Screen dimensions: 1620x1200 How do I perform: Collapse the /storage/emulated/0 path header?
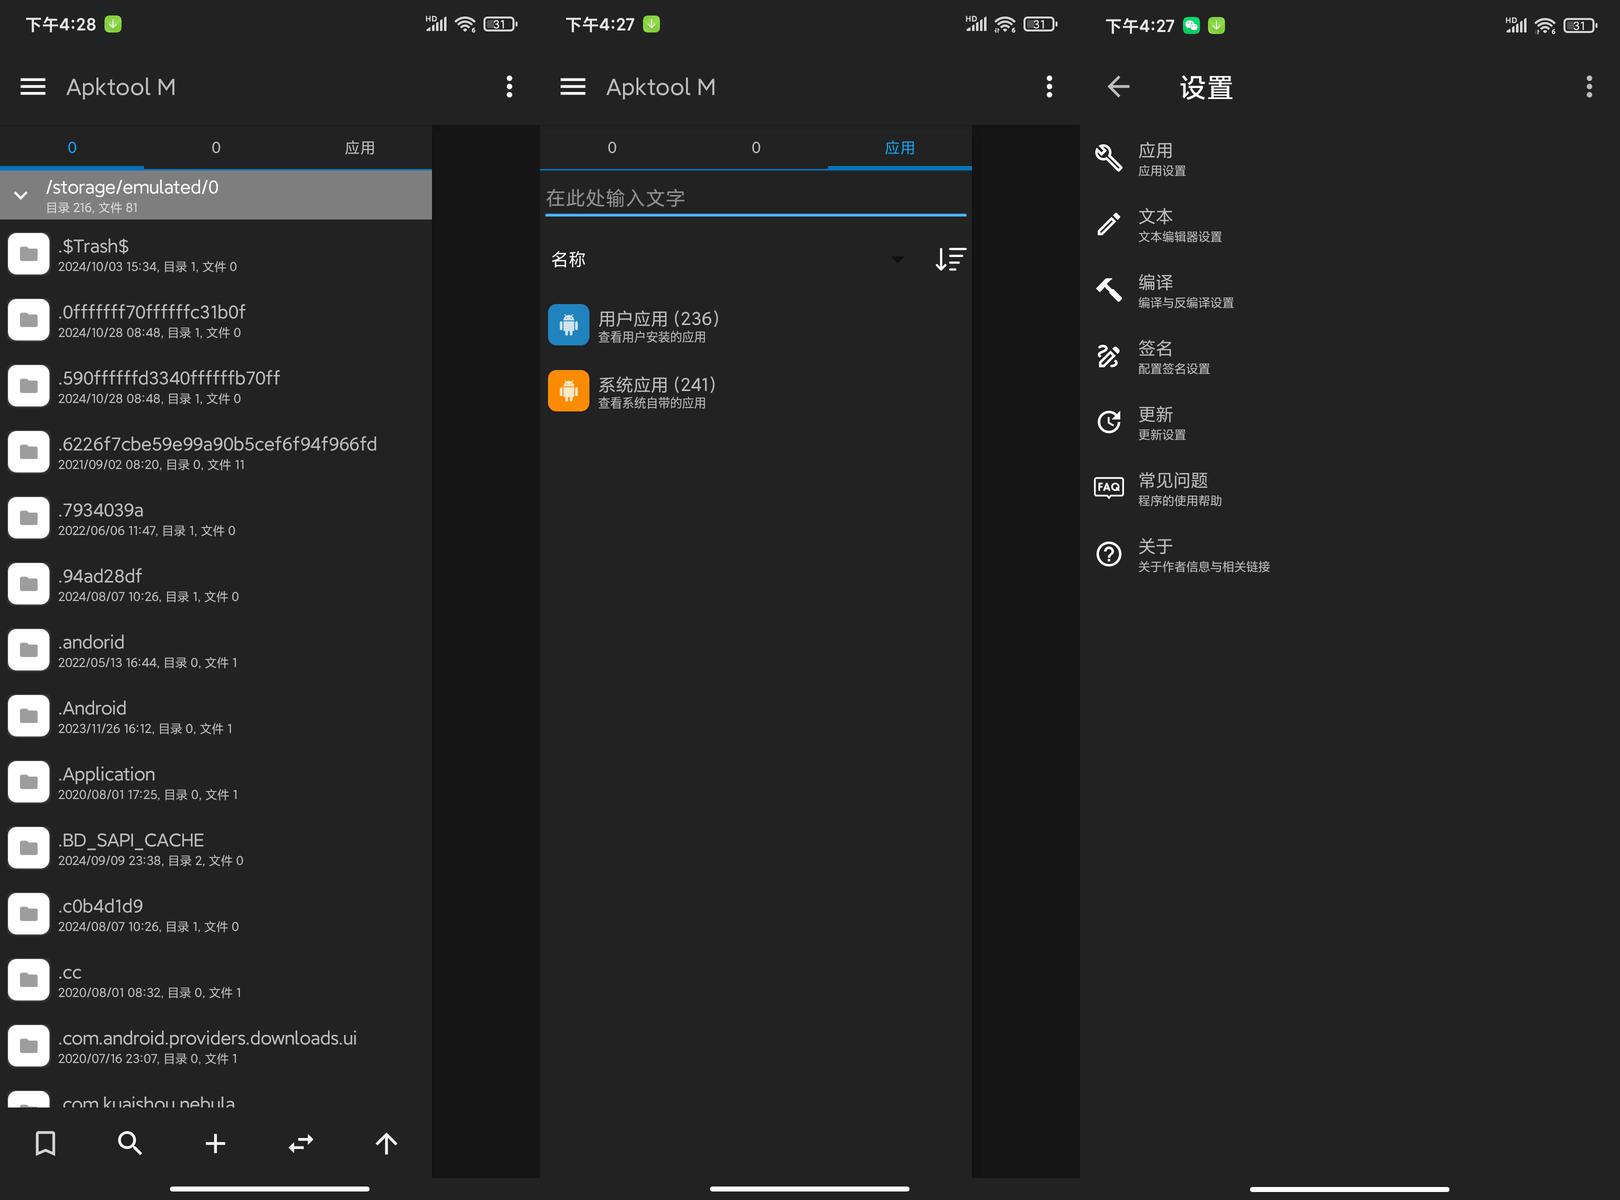(x=21, y=195)
